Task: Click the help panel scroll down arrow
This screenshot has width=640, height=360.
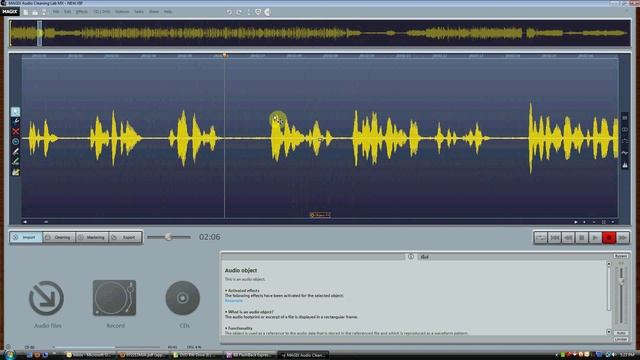Action: click(609, 332)
